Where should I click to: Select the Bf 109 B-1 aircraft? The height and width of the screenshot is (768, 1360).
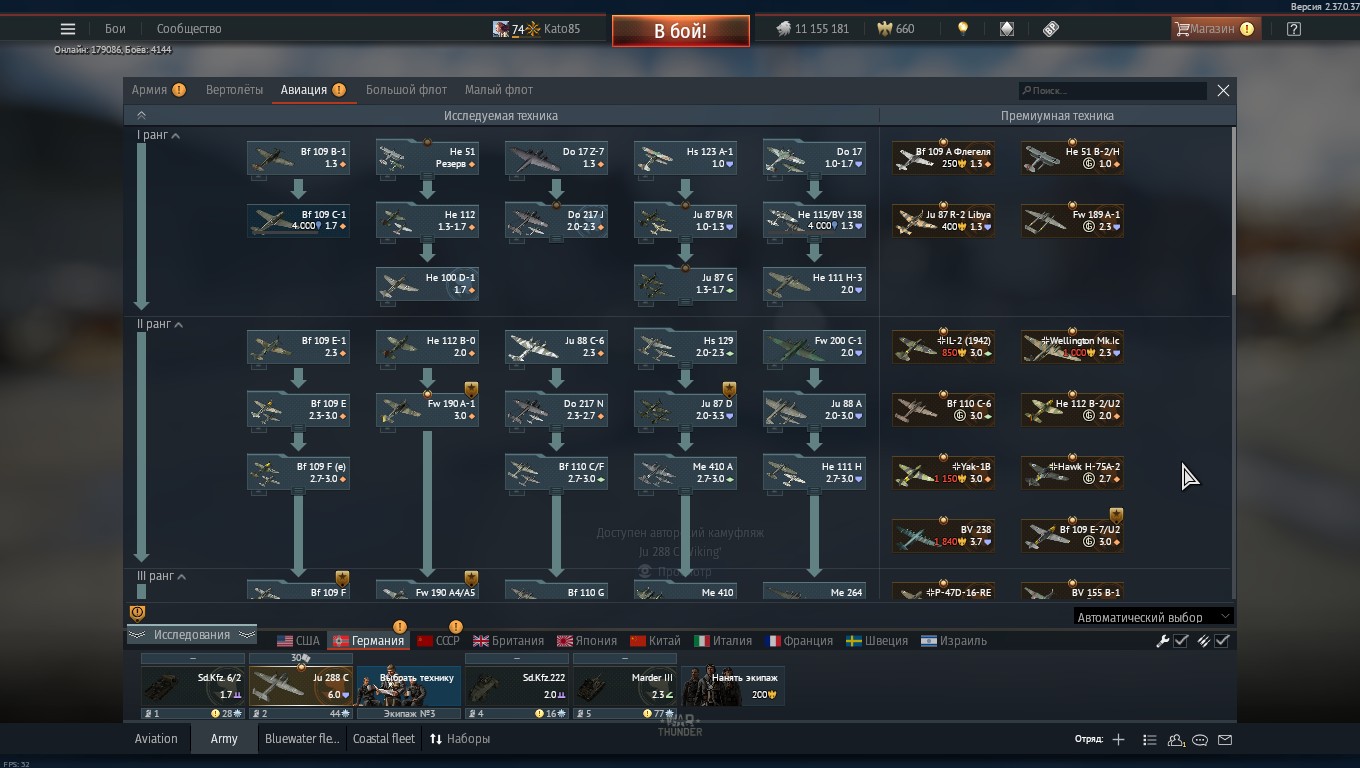[298, 158]
